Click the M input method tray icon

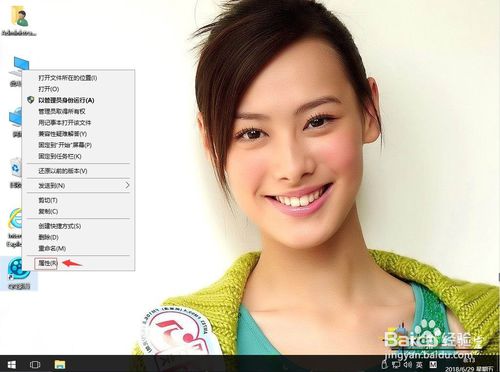coord(433,364)
